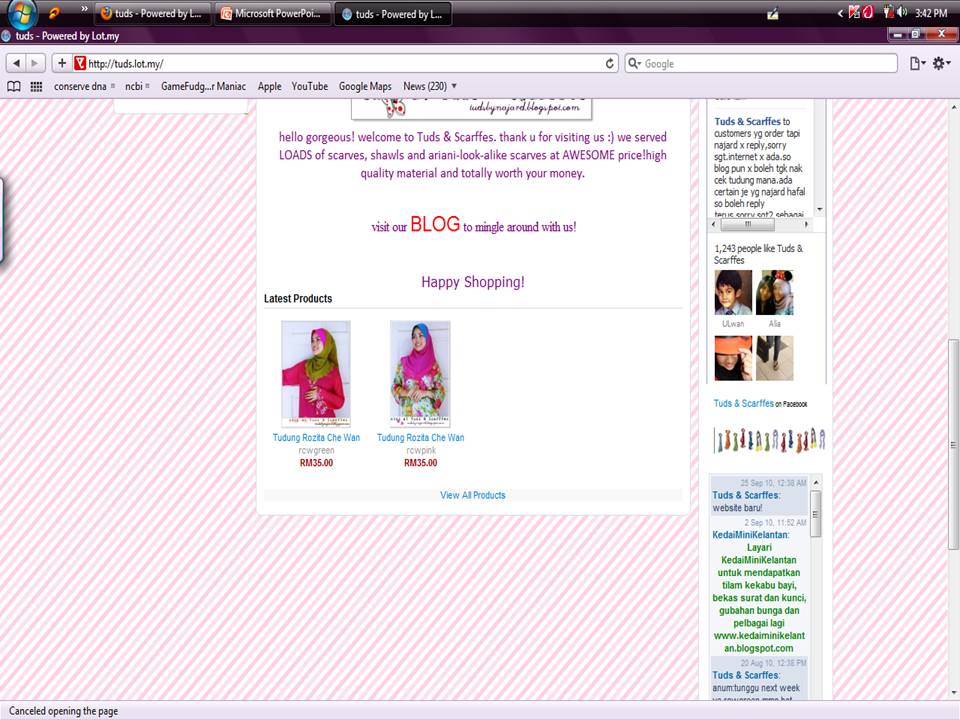
Task: Click the site favicon in address bar
Action: click(80, 63)
